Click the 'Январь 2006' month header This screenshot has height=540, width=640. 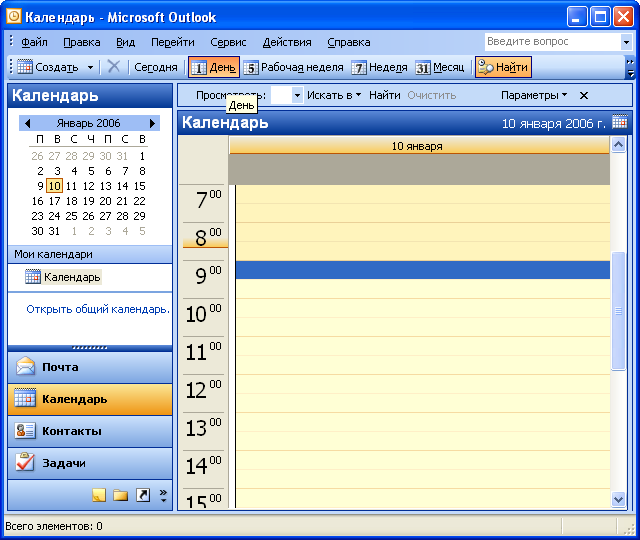click(x=89, y=123)
